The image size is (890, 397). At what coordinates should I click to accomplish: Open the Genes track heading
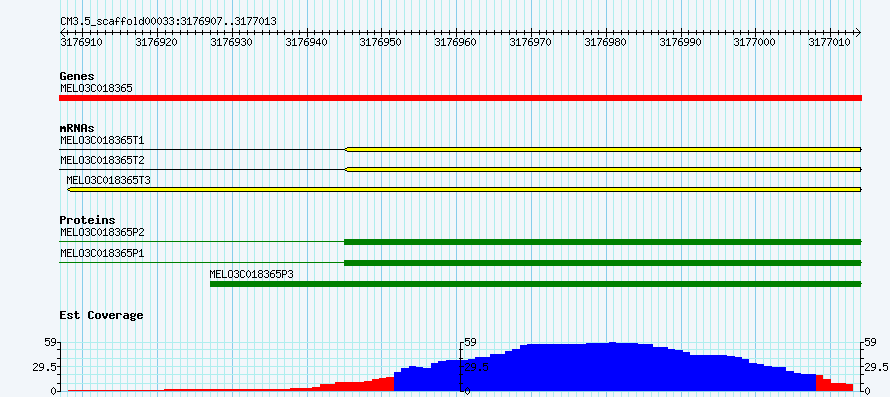point(77,76)
